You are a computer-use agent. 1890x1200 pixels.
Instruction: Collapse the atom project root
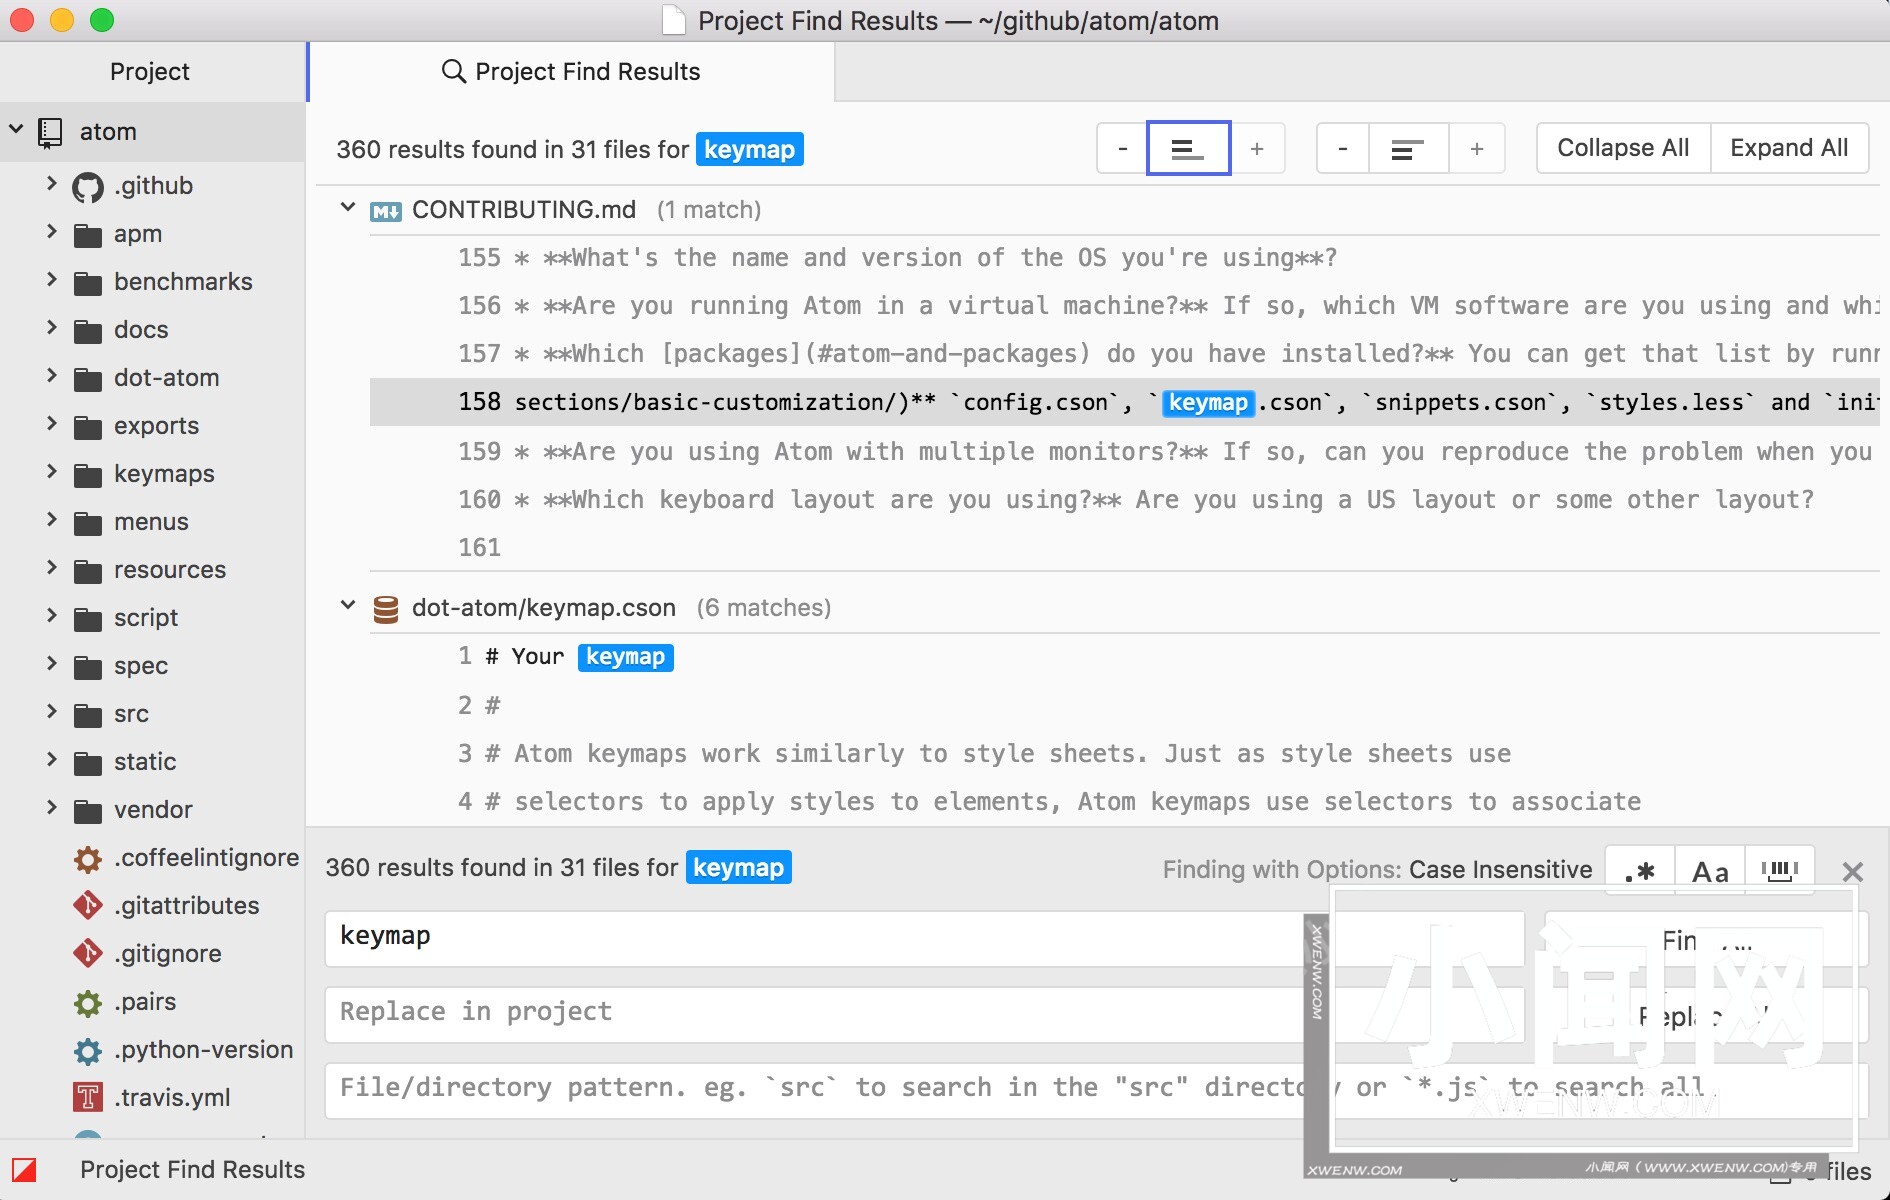pyautogui.click(x=16, y=130)
